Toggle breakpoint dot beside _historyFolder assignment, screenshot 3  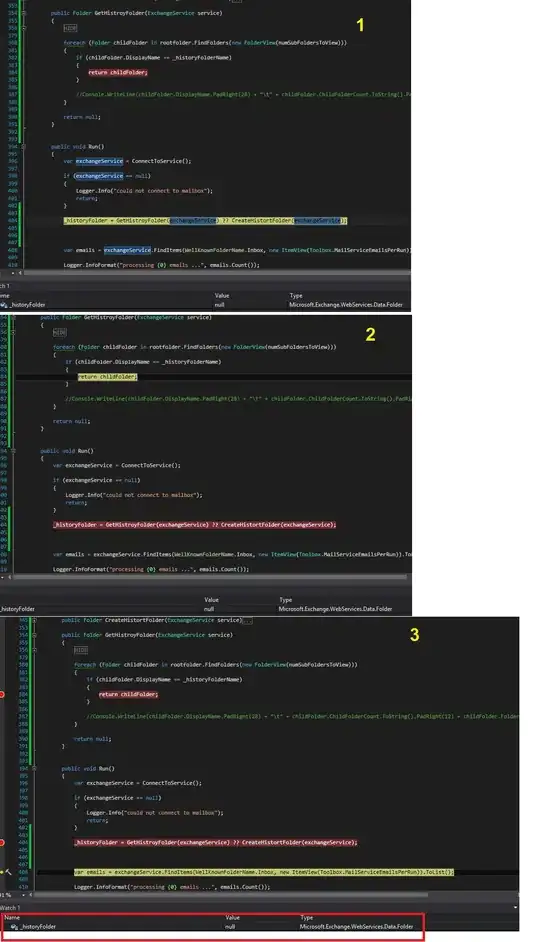(2, 842)
